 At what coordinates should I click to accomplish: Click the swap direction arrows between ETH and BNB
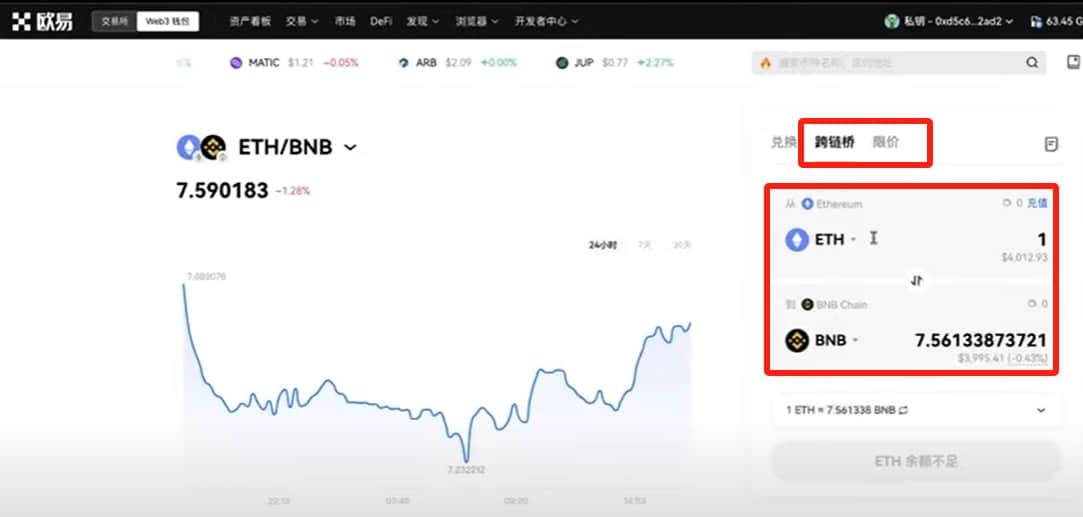(x=917, y=281)
